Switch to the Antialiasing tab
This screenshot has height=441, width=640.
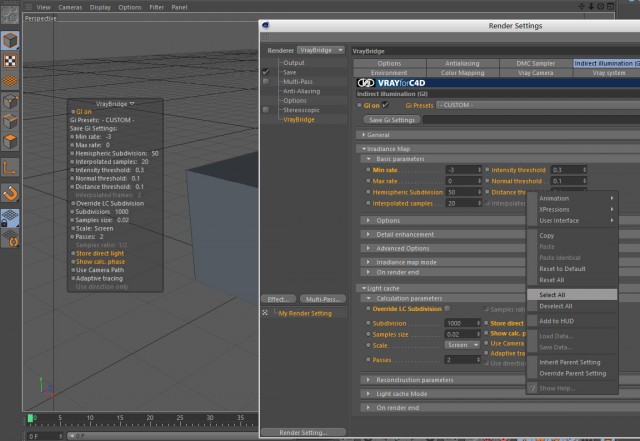(x=462, y=63)
